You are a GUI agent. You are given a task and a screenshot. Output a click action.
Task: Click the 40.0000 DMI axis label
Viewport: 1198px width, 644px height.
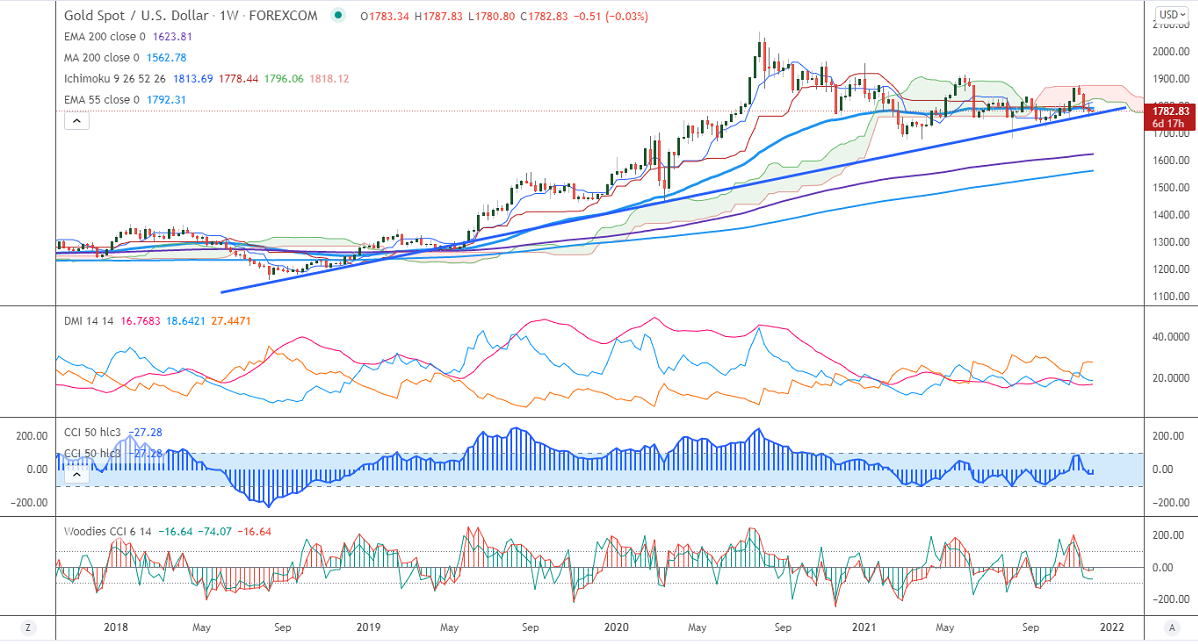(x=1171, y=337)
